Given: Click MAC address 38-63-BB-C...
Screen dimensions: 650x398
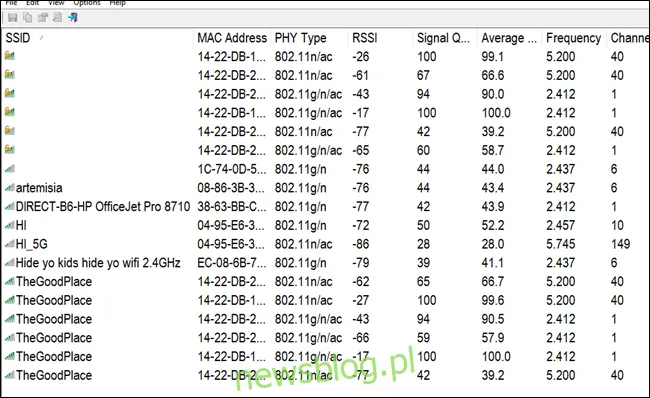Looking at the screenshot, I should (232, 206).
